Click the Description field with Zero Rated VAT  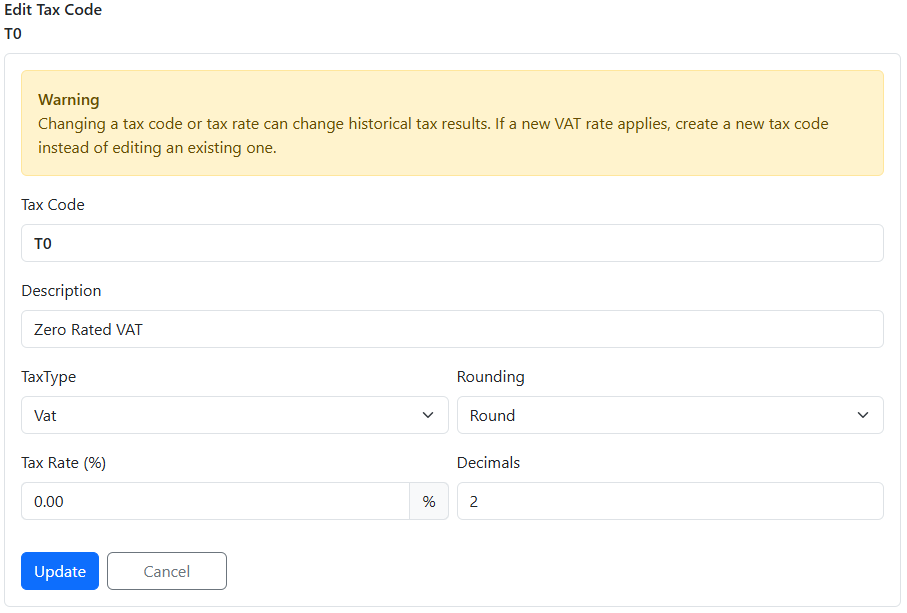pyautogui.click(x=452, y=329)
